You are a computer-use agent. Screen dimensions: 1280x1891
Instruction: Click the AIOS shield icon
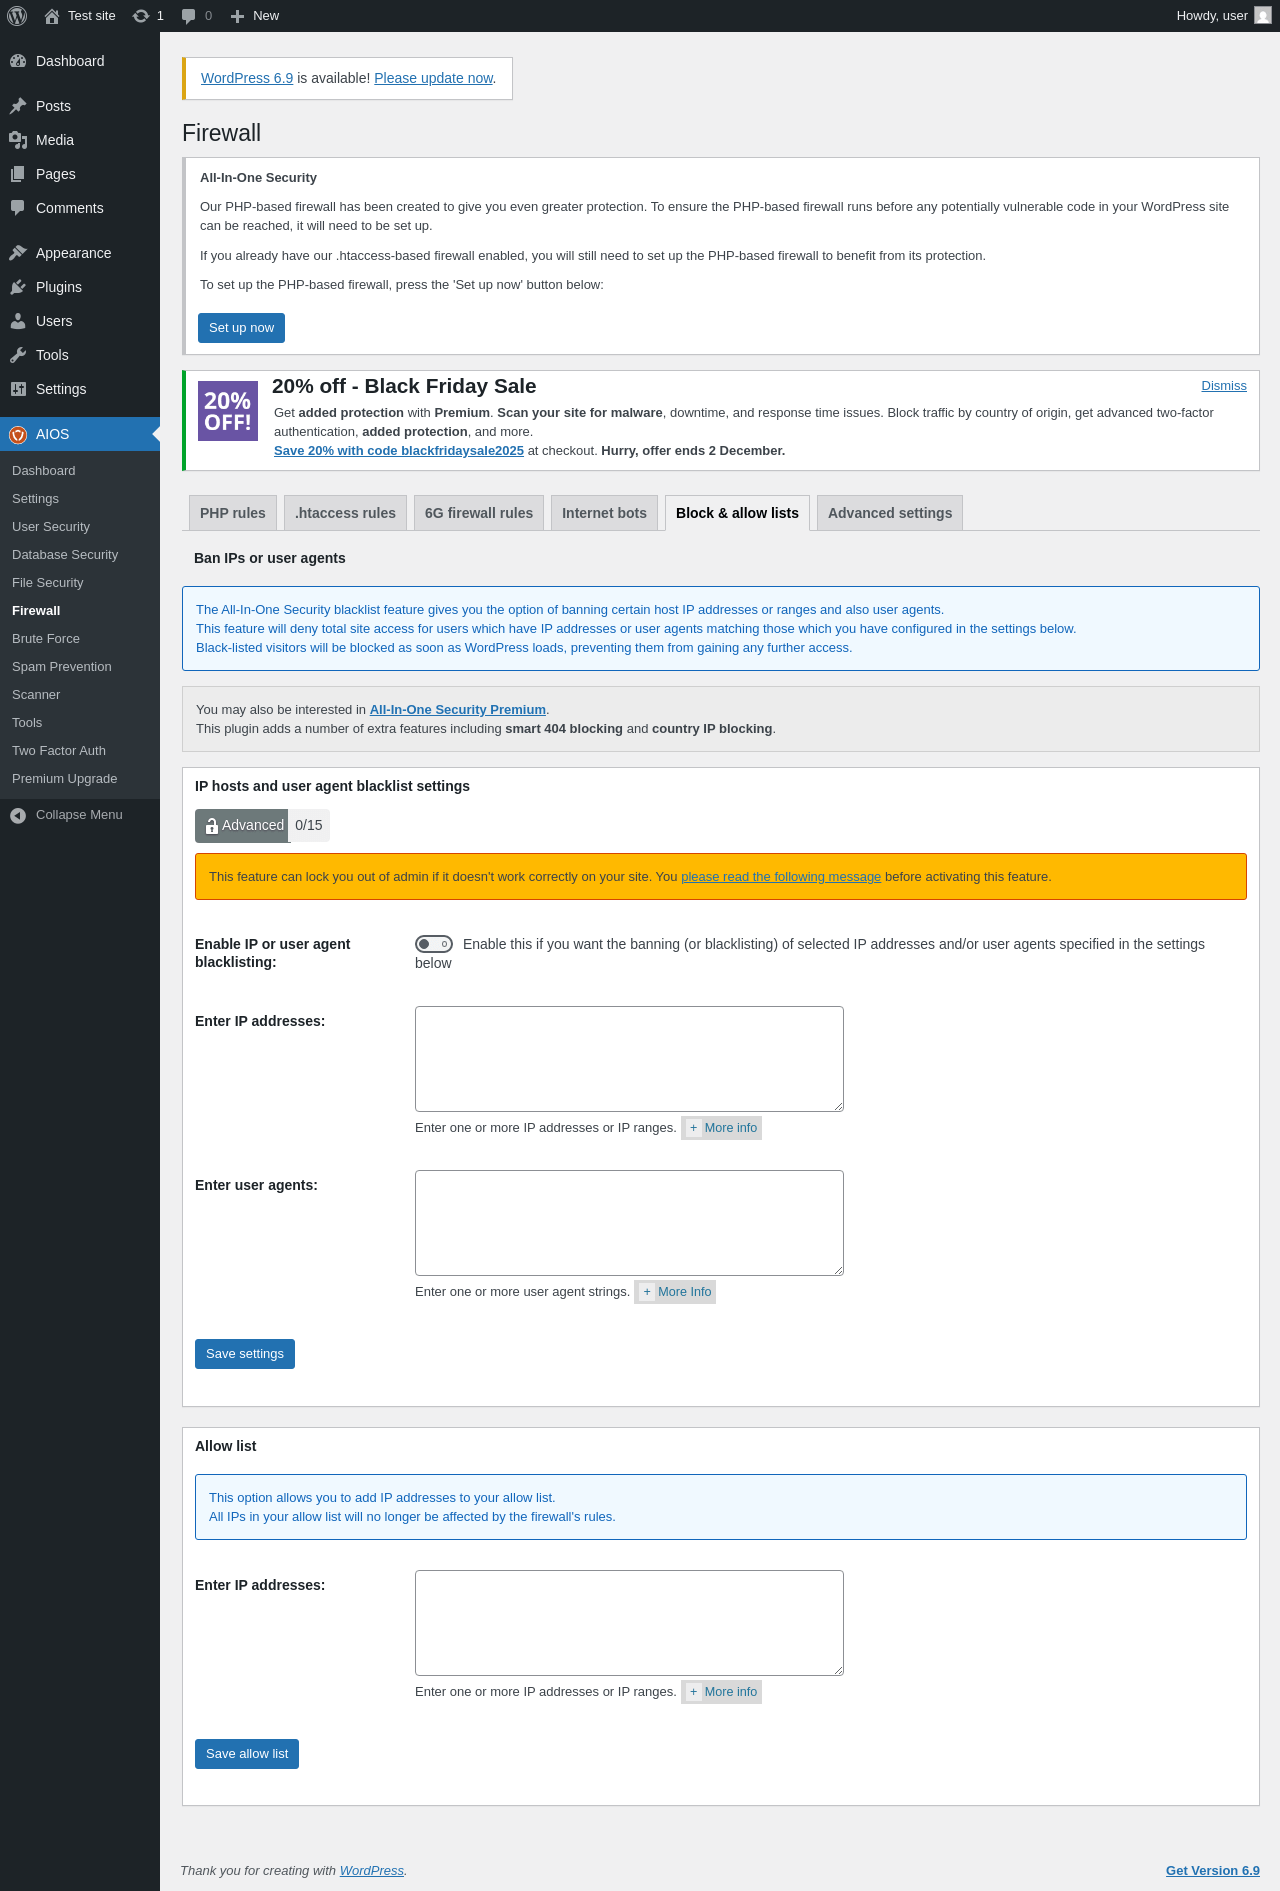(18, 434)
